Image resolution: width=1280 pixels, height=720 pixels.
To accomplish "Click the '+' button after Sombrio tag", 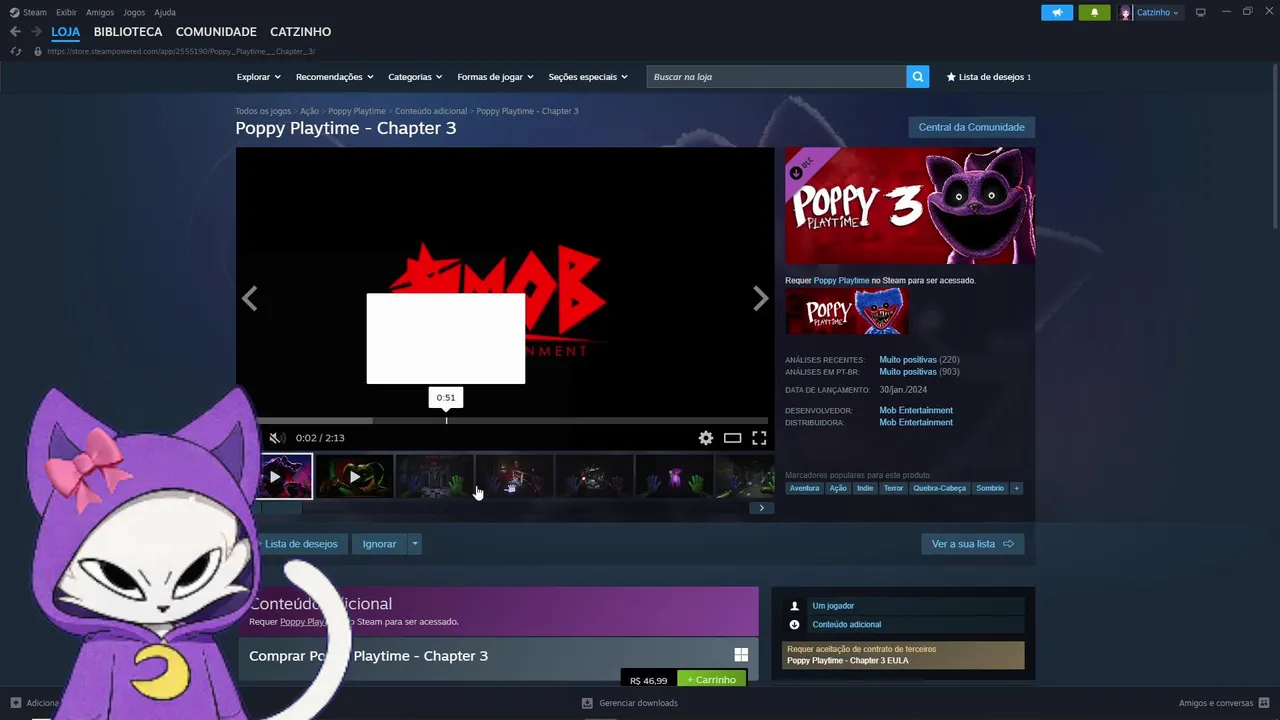I will (1016, 488).
